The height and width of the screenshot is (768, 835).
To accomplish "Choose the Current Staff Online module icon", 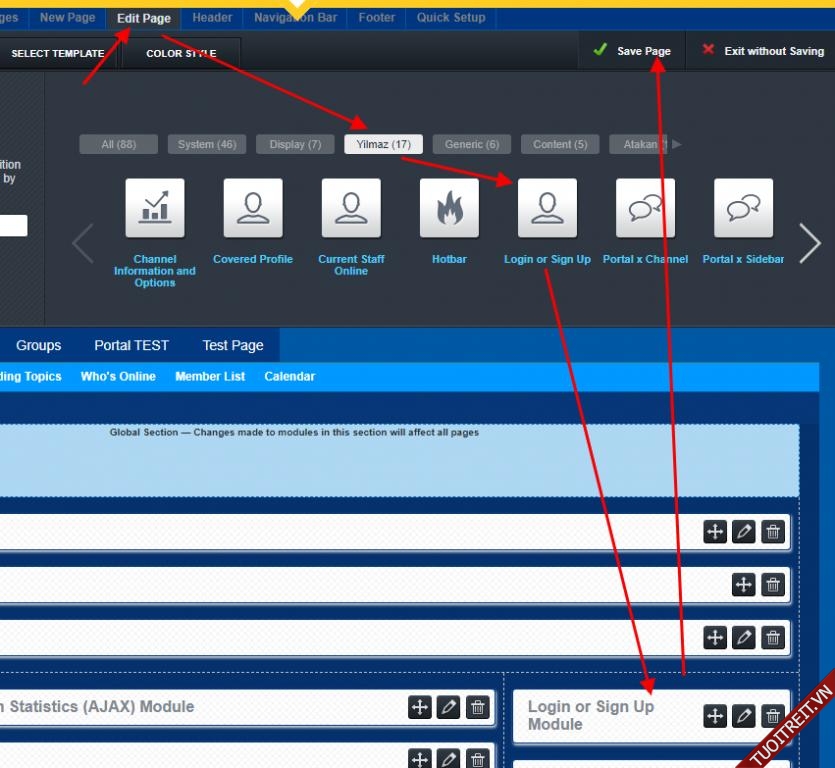I will pyautogui.click(x=351, y=208).
